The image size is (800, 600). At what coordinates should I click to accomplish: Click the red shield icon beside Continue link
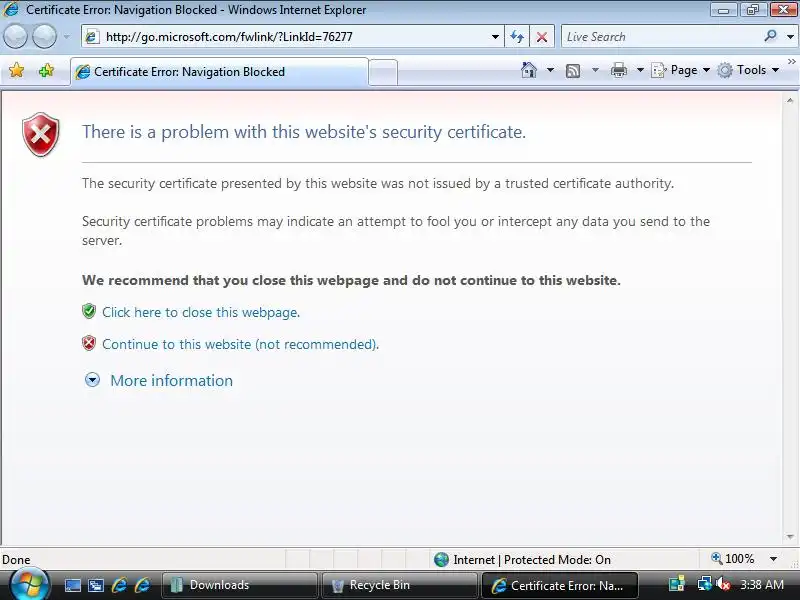point(89,343)
